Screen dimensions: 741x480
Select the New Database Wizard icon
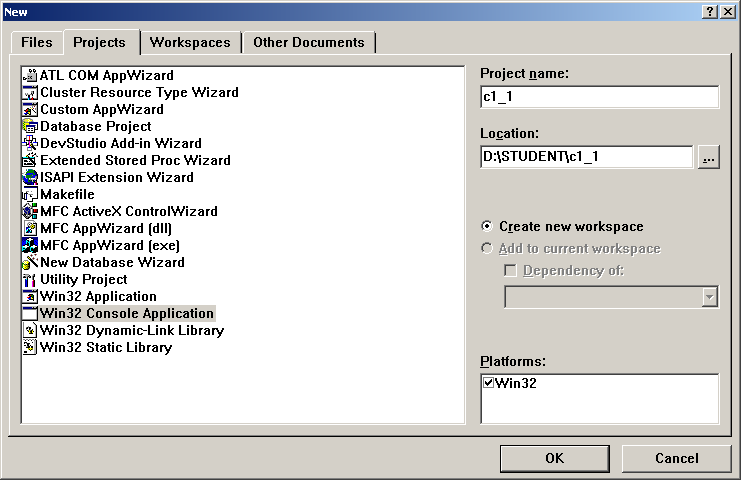pos(30,262)
